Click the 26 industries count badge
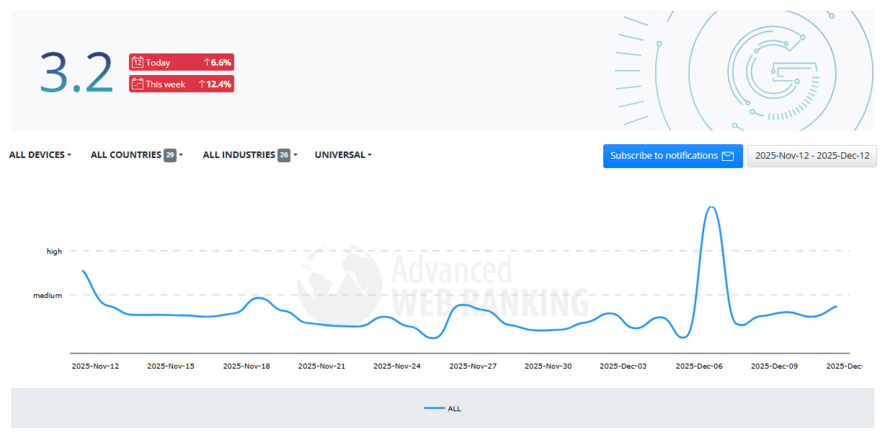This screenshot has height=435, width=880. [284, 155]
